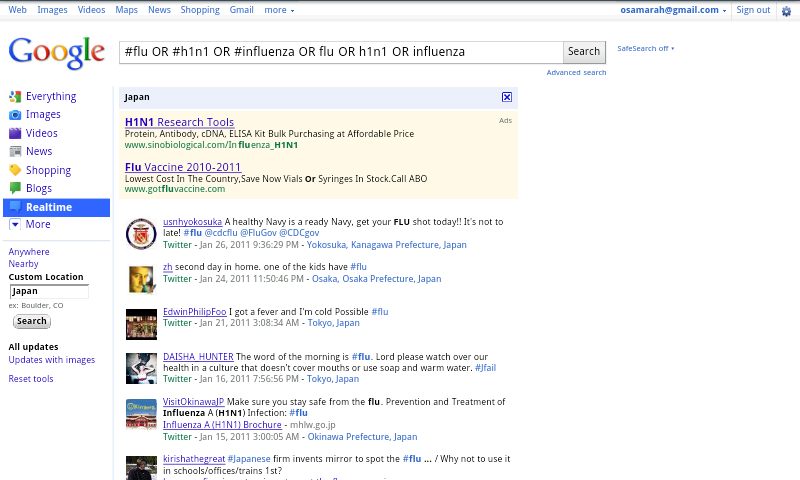Click Reset tools link
This screenshot has height=480, width=800.
[x=31, y=378]
